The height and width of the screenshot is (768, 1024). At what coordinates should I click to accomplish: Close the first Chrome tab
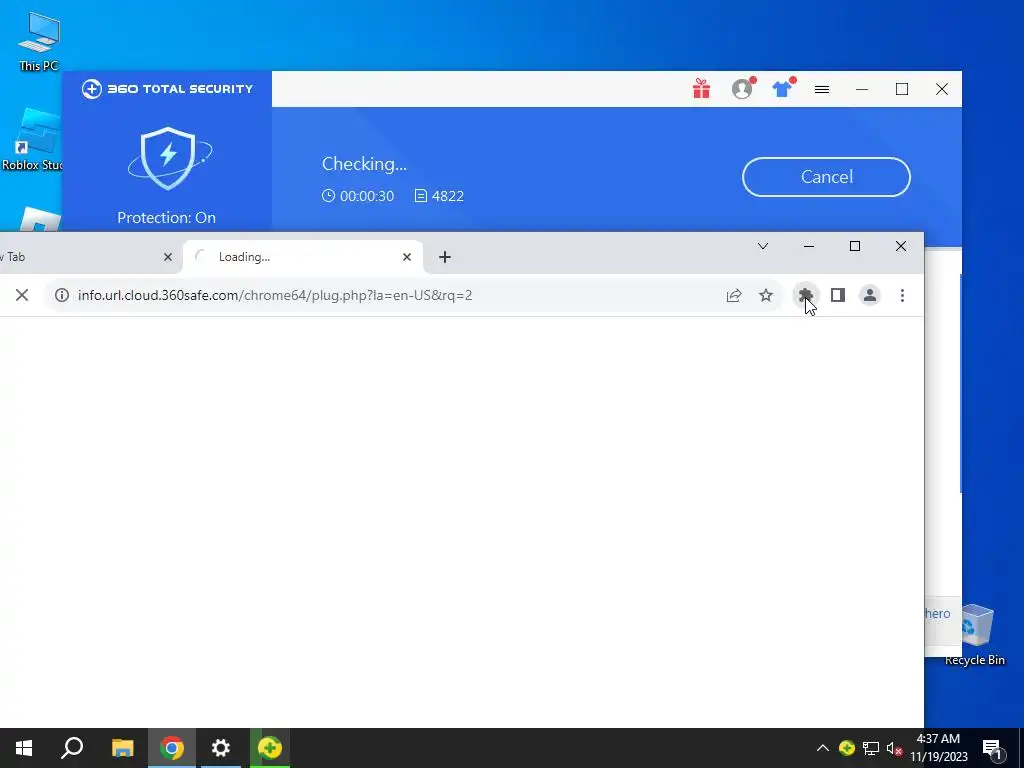(x=168, y=257)
